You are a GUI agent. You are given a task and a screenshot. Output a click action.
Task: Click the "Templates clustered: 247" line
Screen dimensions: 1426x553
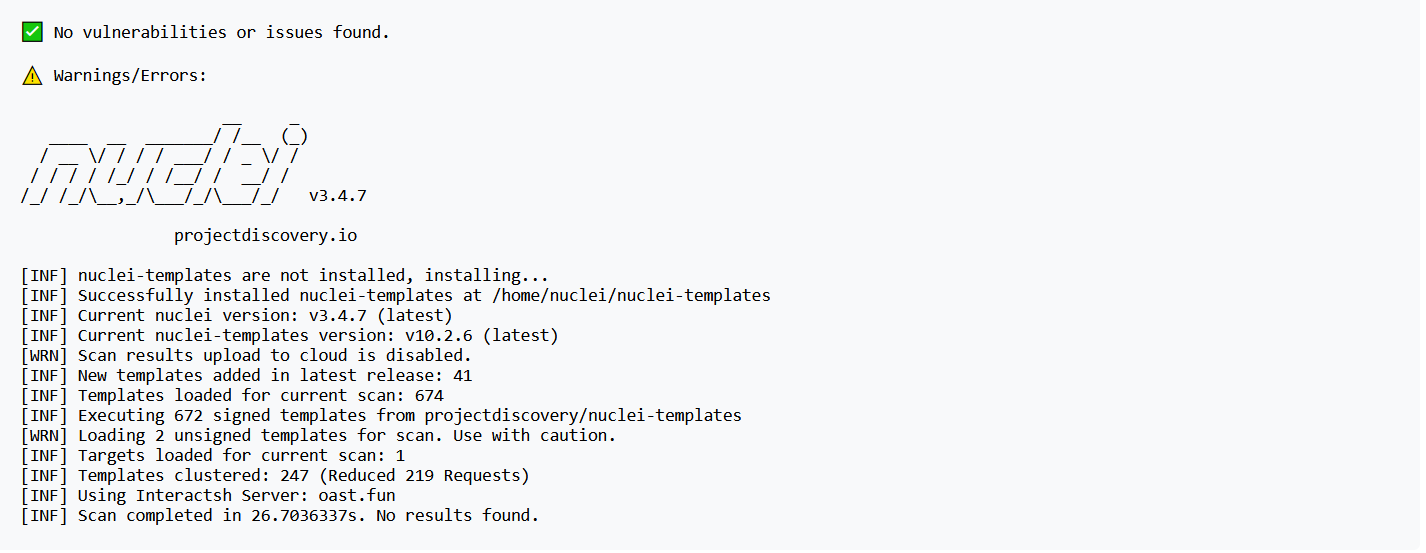(275, 475)
